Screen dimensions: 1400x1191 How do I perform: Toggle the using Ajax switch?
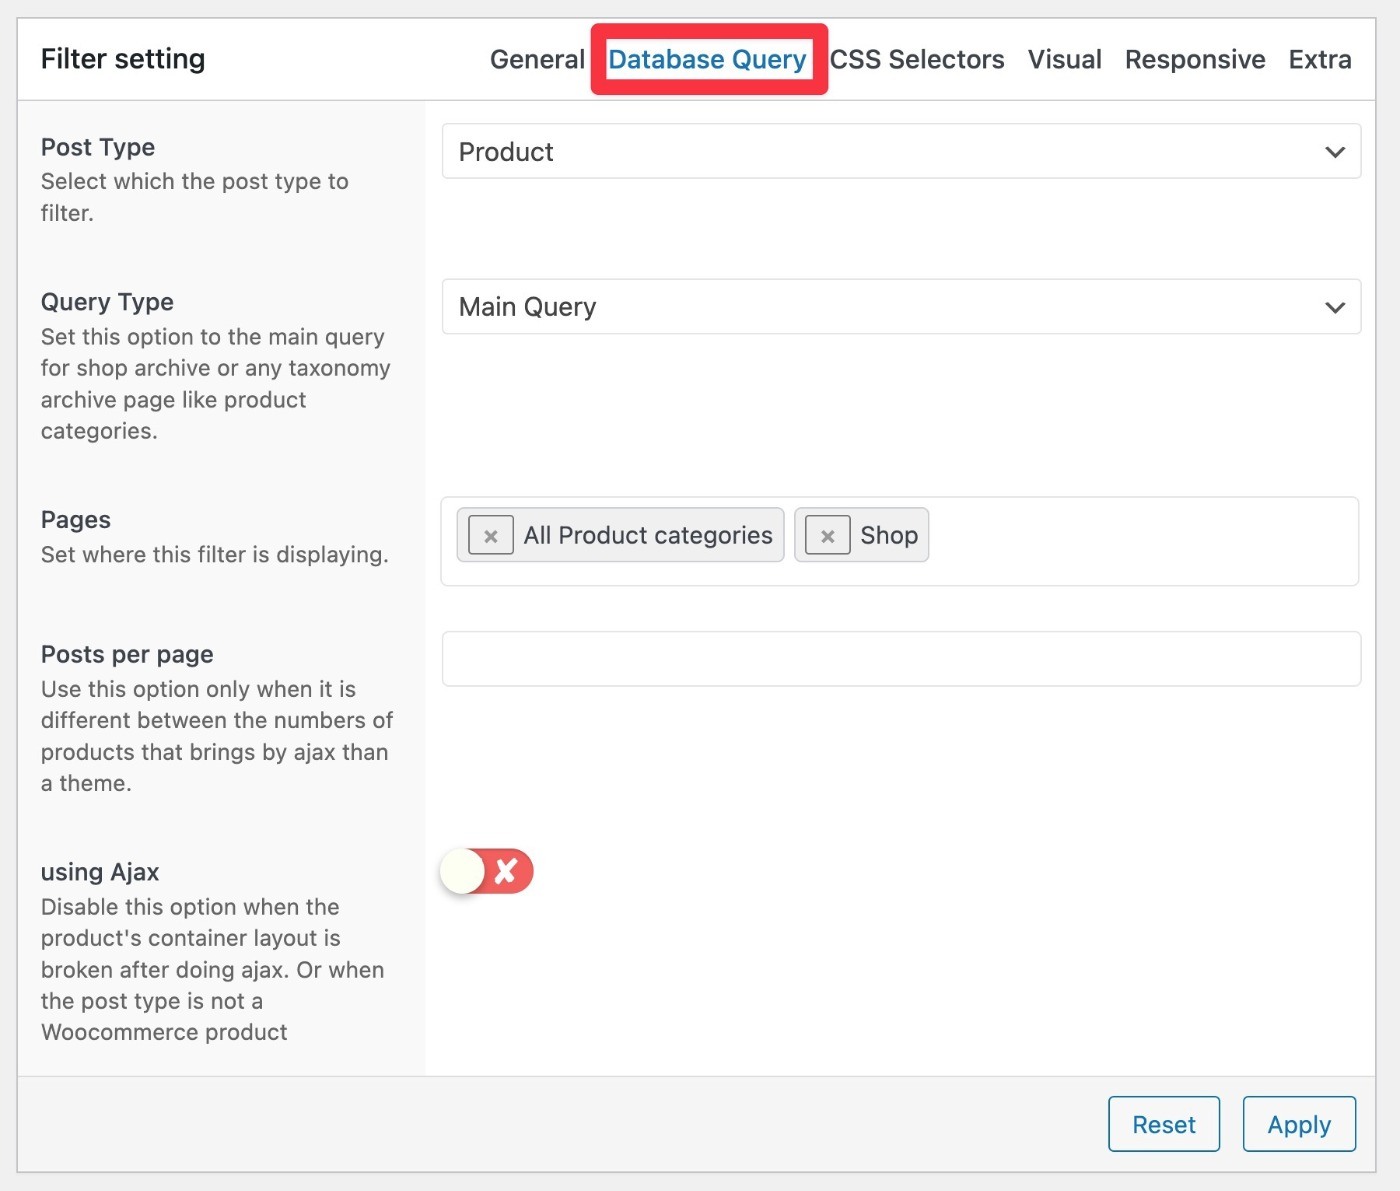[x=486, y=871]
